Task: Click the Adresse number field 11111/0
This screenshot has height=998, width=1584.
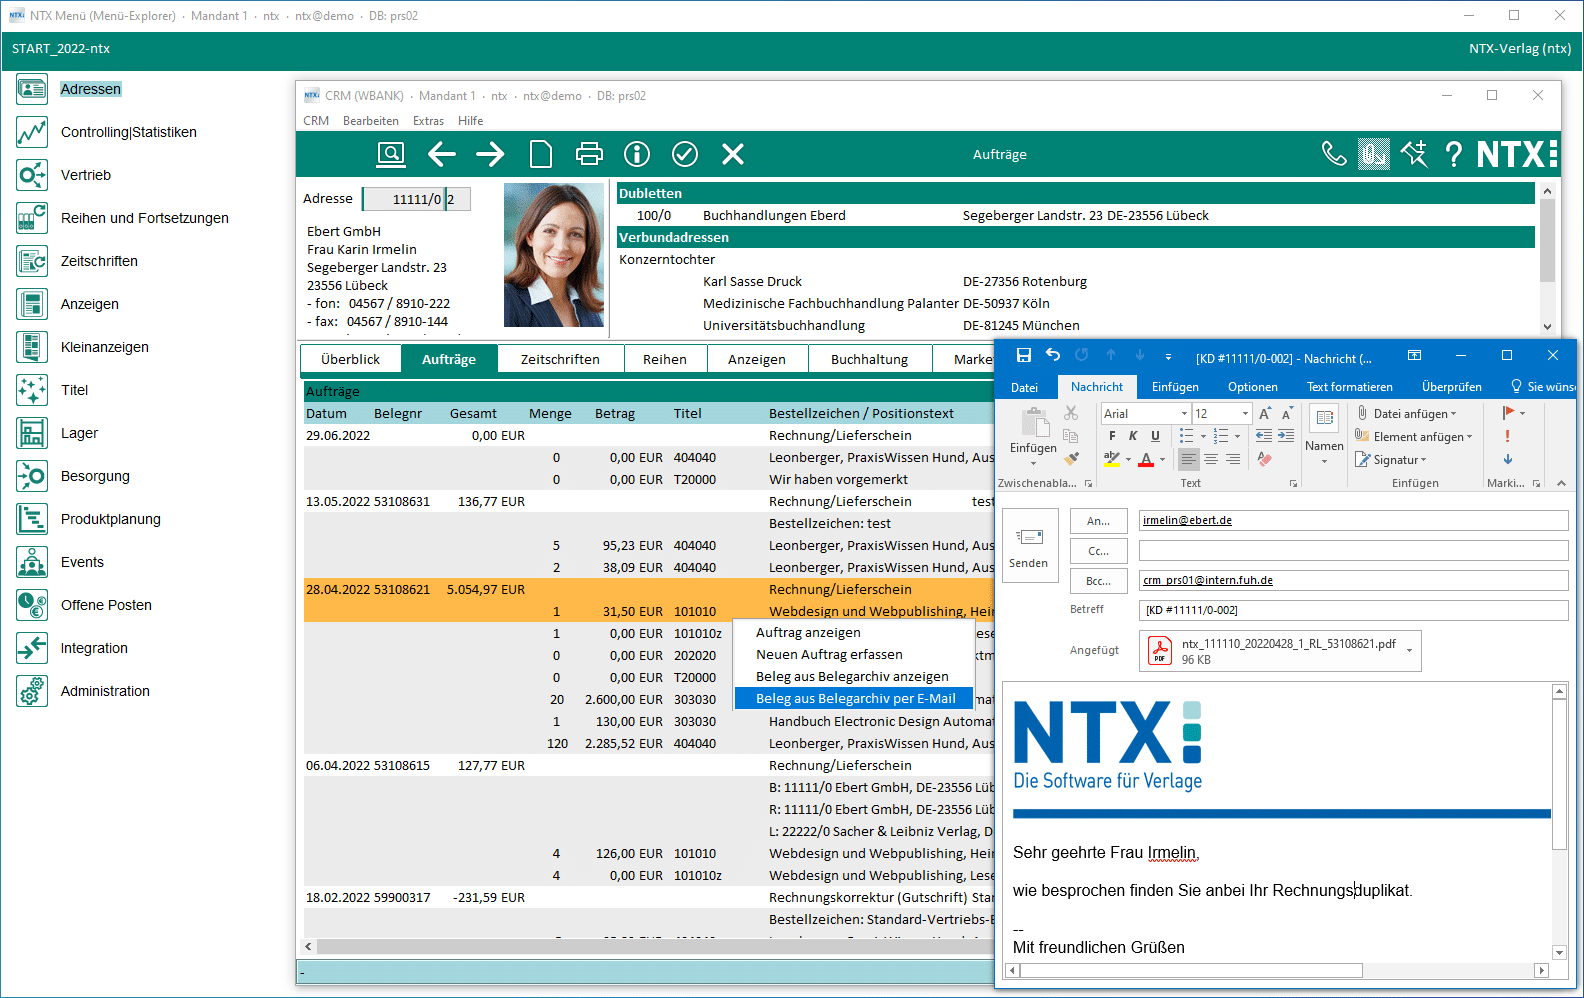Action: tap(403, 199)
